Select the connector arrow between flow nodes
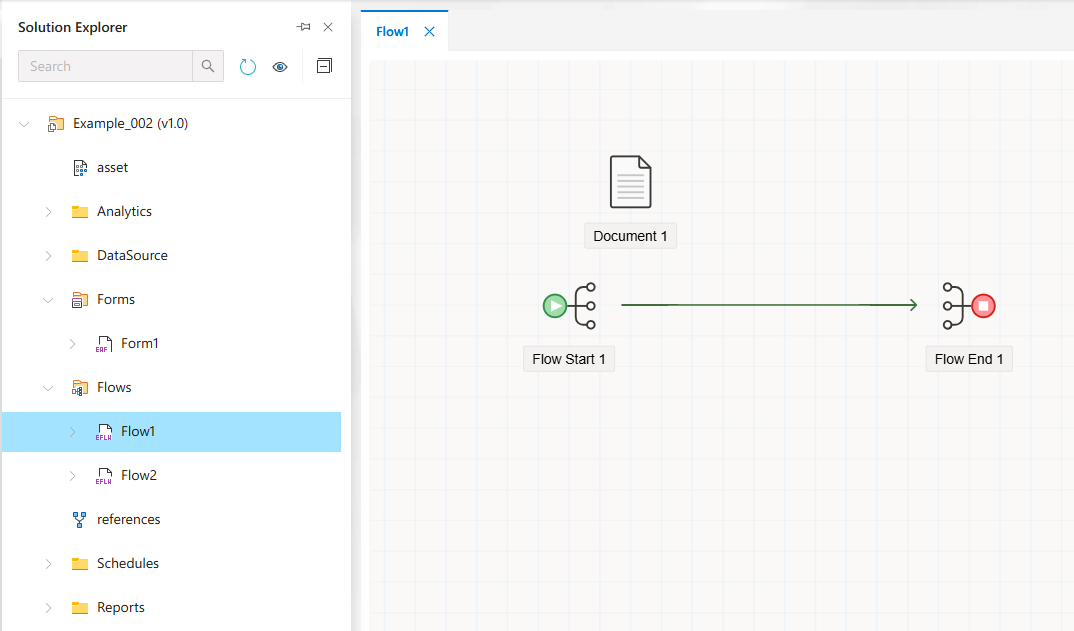 (x=769, y=305)
